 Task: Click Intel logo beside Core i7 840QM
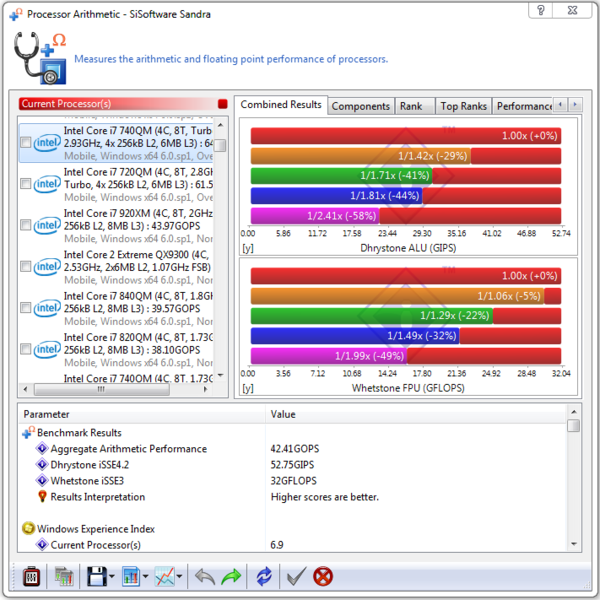[x=47, y=308]
